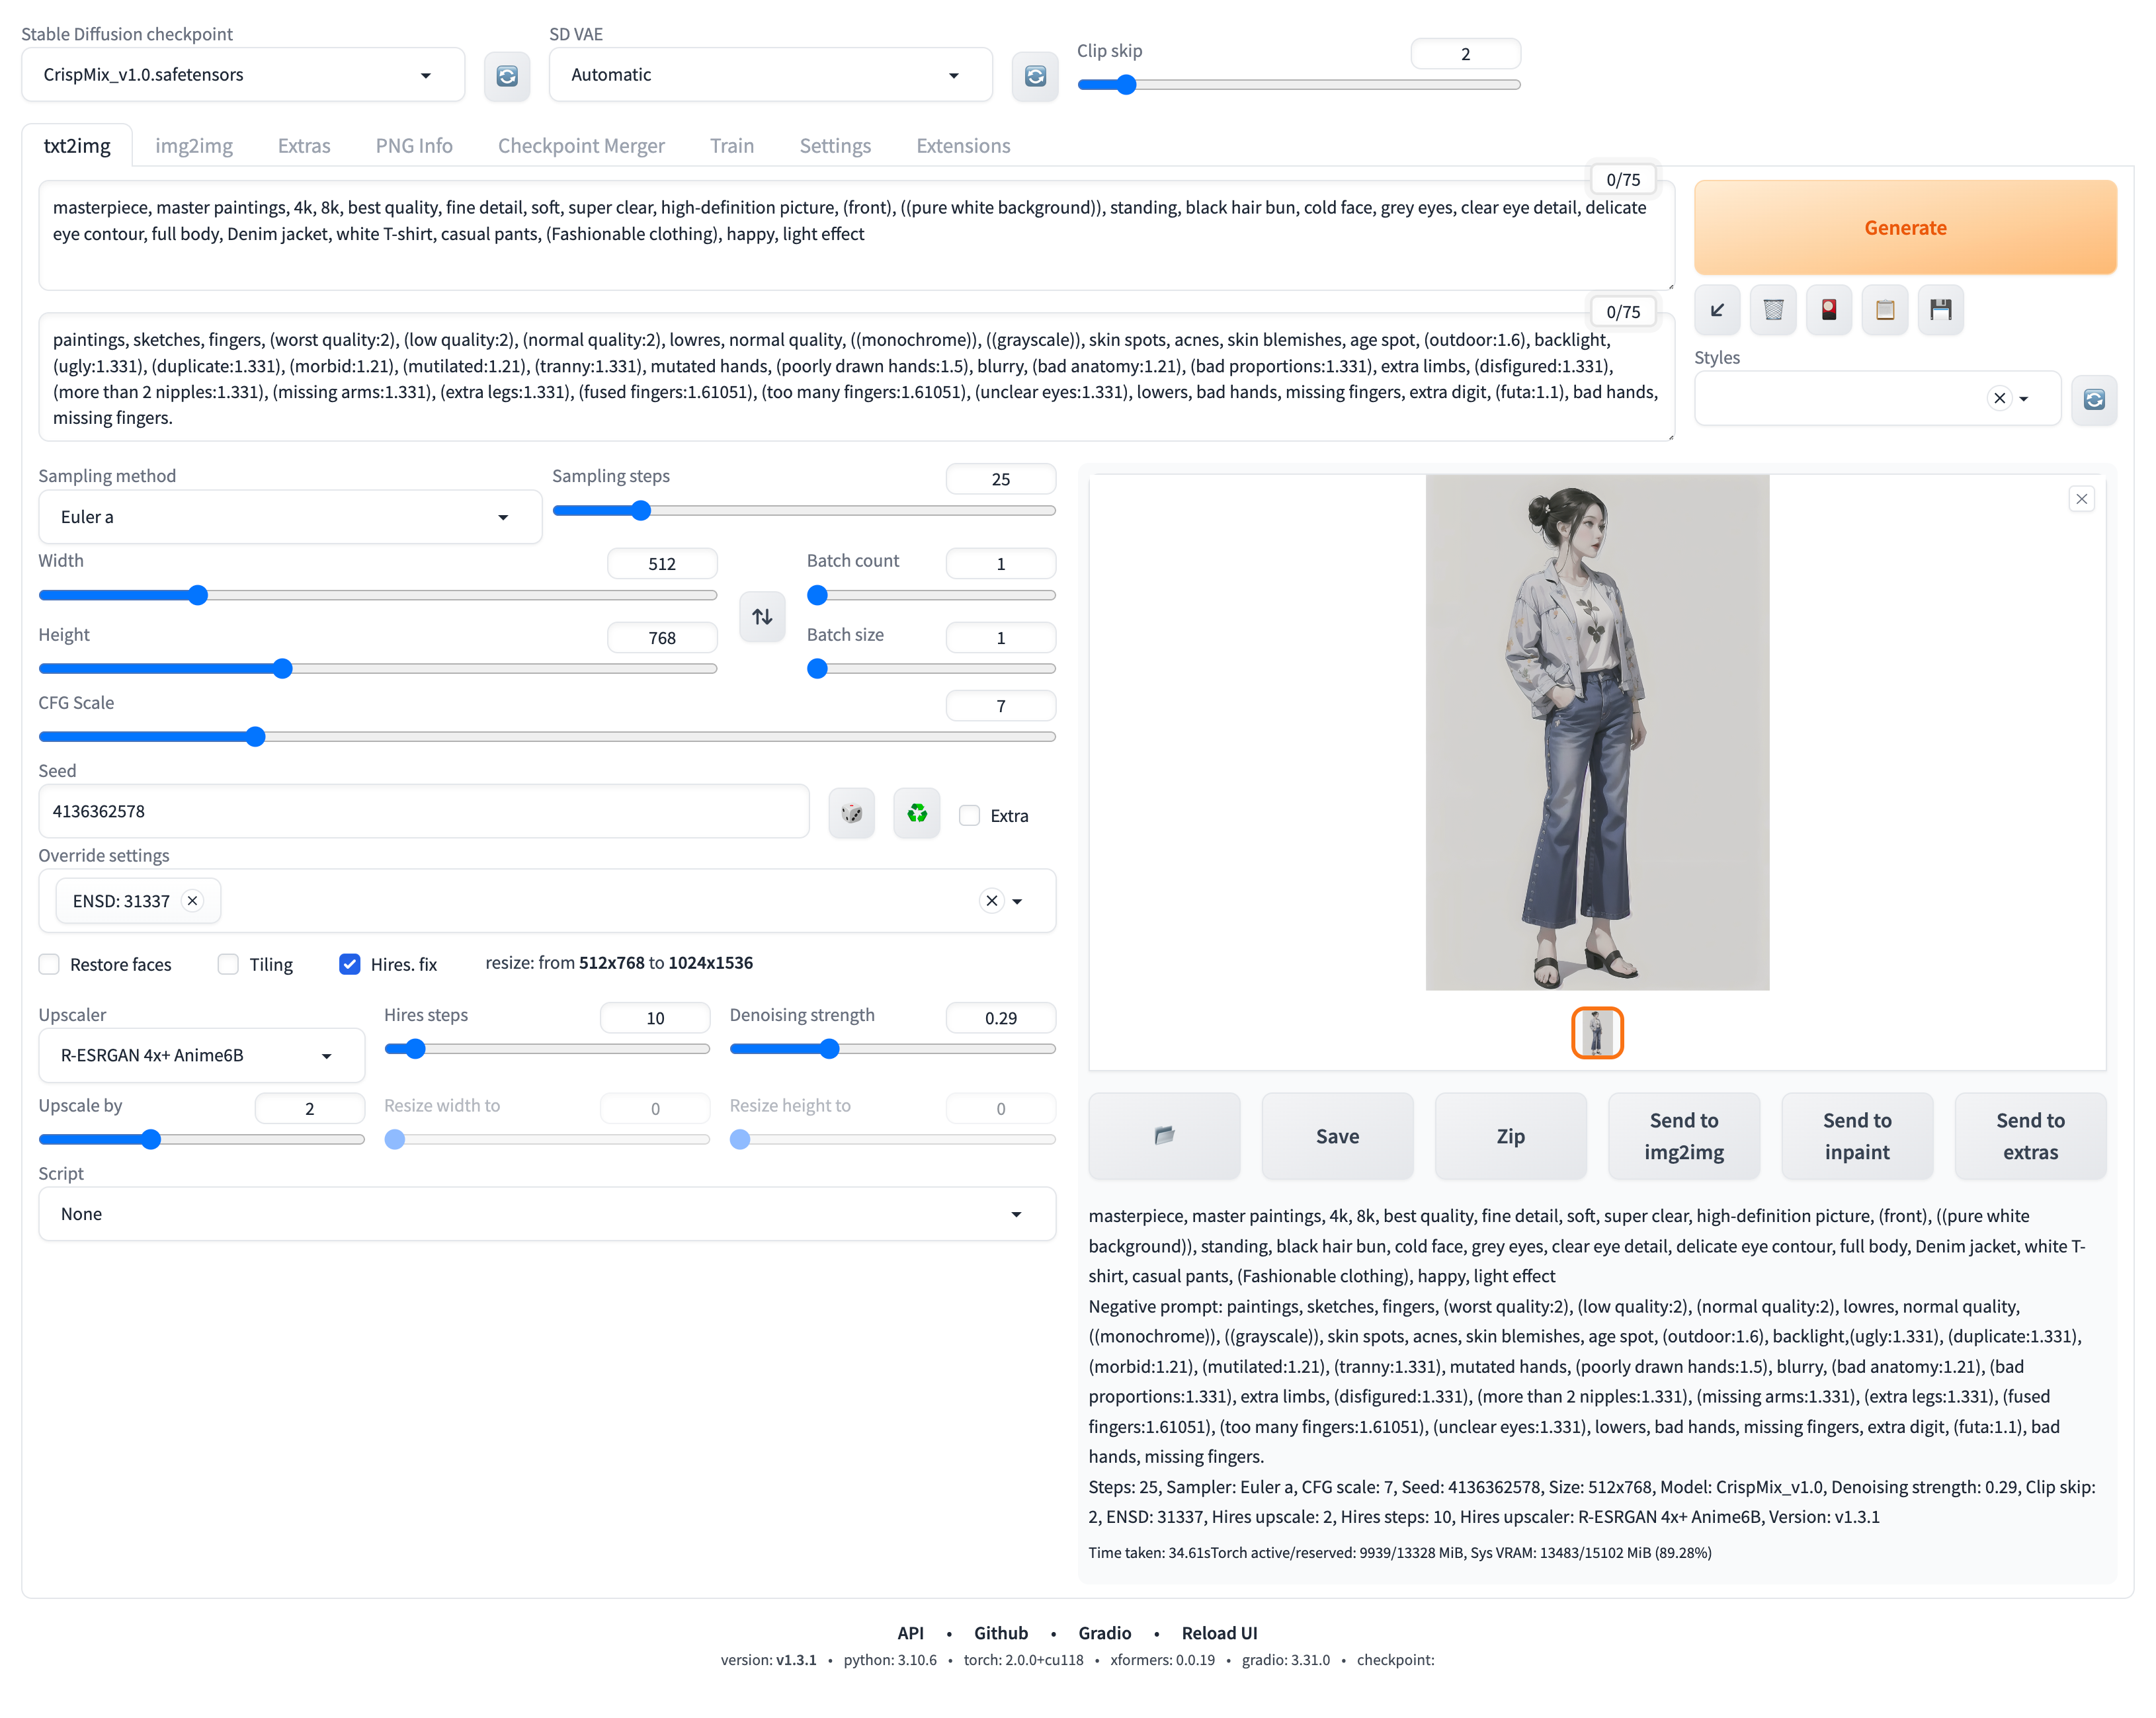
Task: Reuse last seed via recycle icon
Action: point(916,813)
